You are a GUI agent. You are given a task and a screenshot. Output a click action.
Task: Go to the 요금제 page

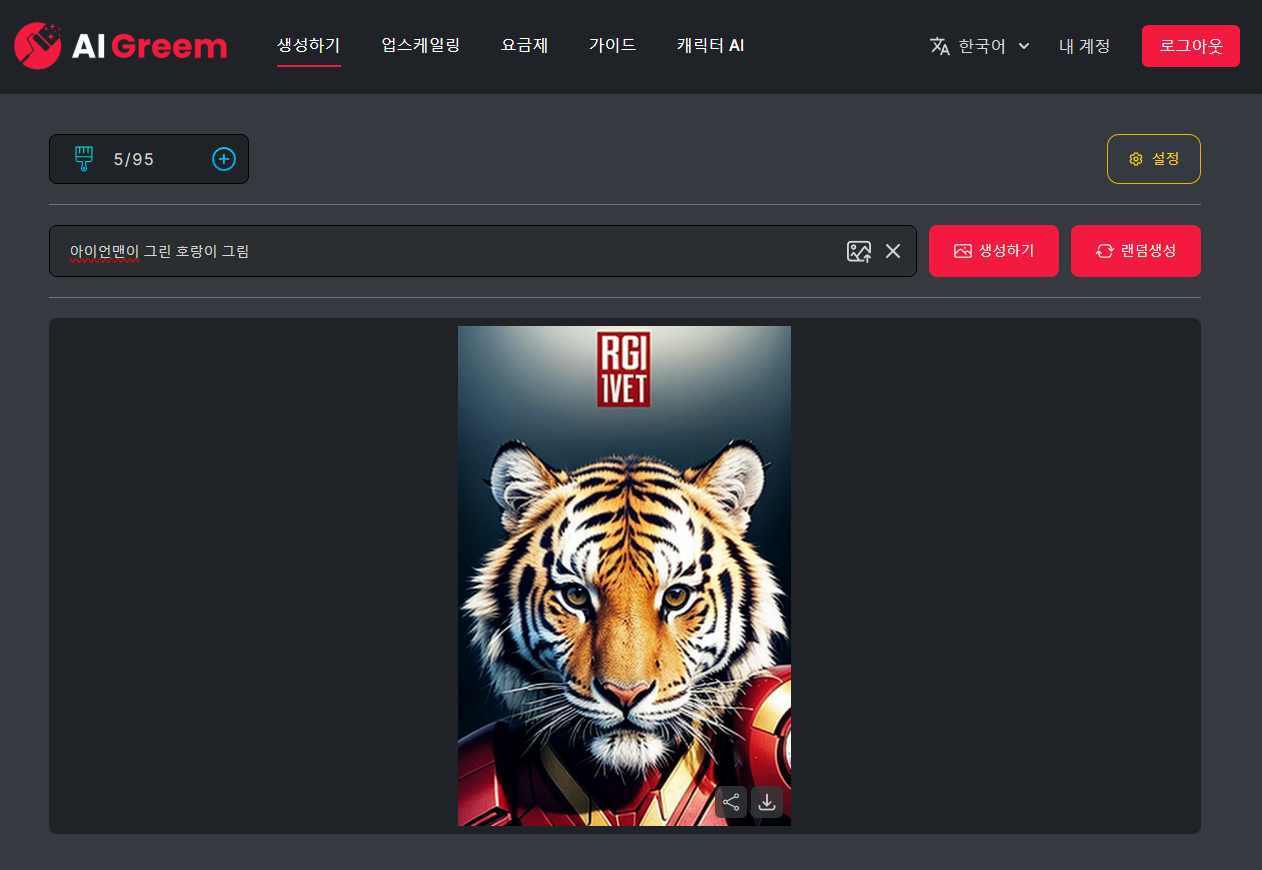click(x=525, y=46)
